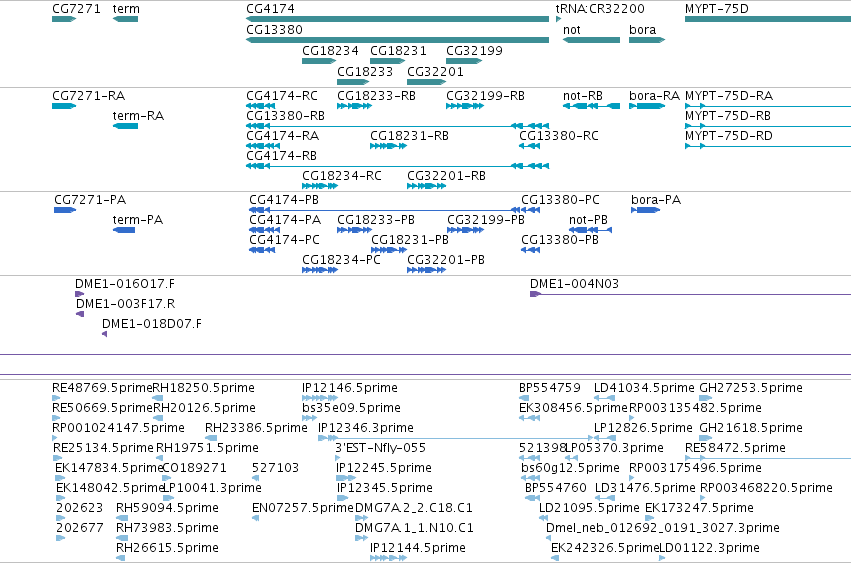Select transcript CG4174-RA
Screen dimensions: 851x563
pos(263,146)
